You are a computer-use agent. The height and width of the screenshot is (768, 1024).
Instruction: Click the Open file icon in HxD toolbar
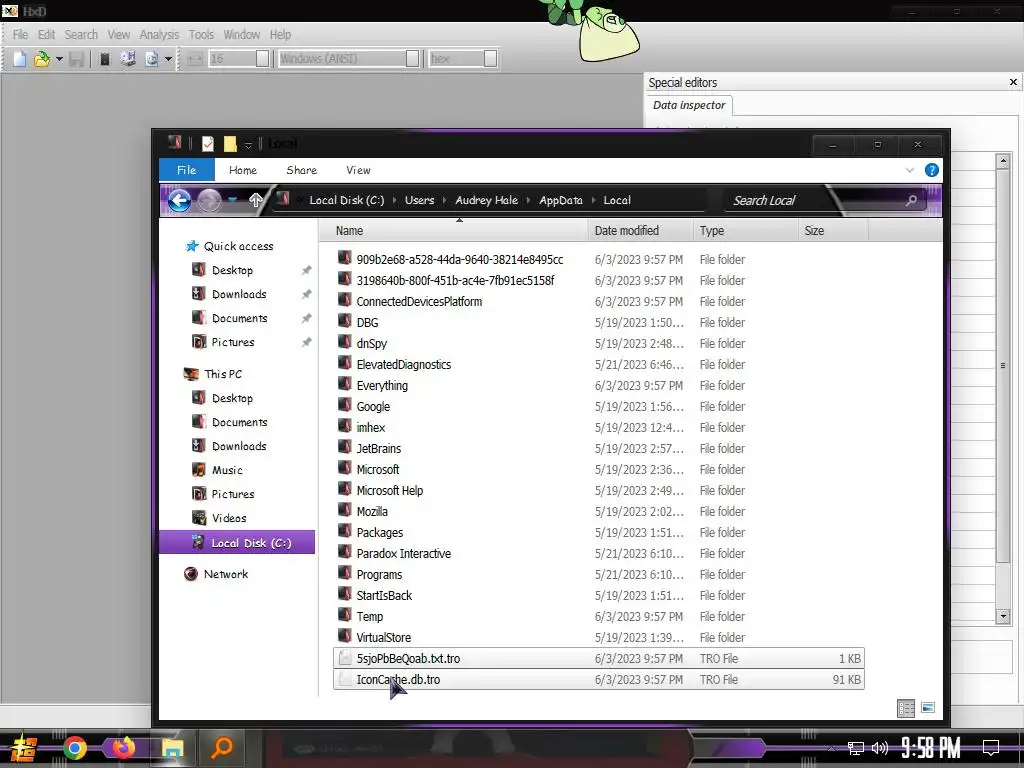coord(42,59)
